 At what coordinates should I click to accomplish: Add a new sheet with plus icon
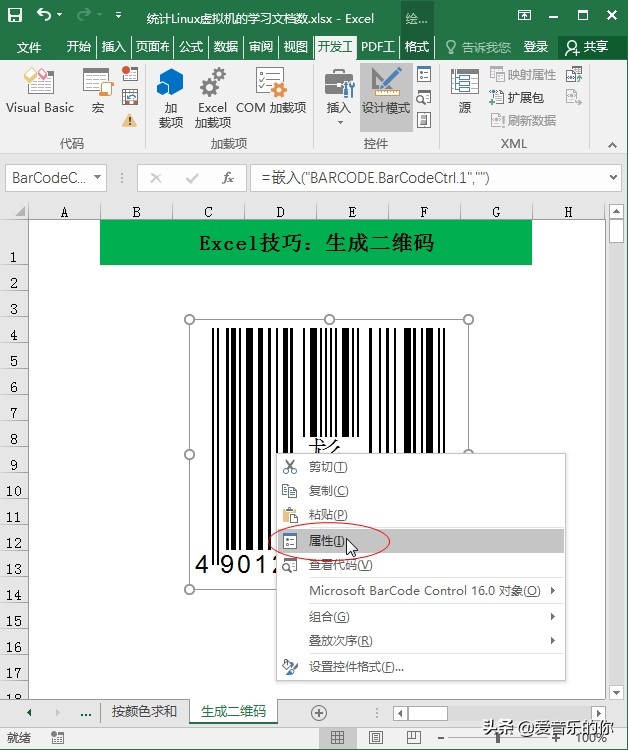319,713
